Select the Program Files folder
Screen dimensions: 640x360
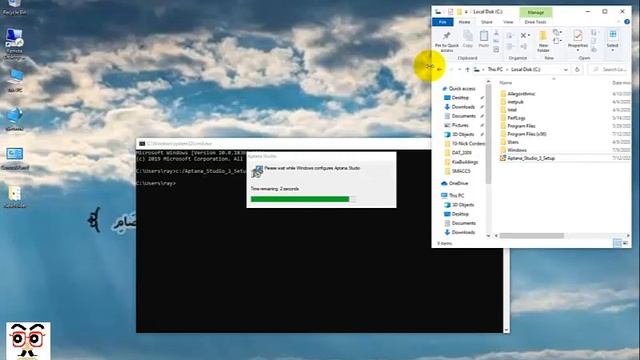(x=521, y=126)
